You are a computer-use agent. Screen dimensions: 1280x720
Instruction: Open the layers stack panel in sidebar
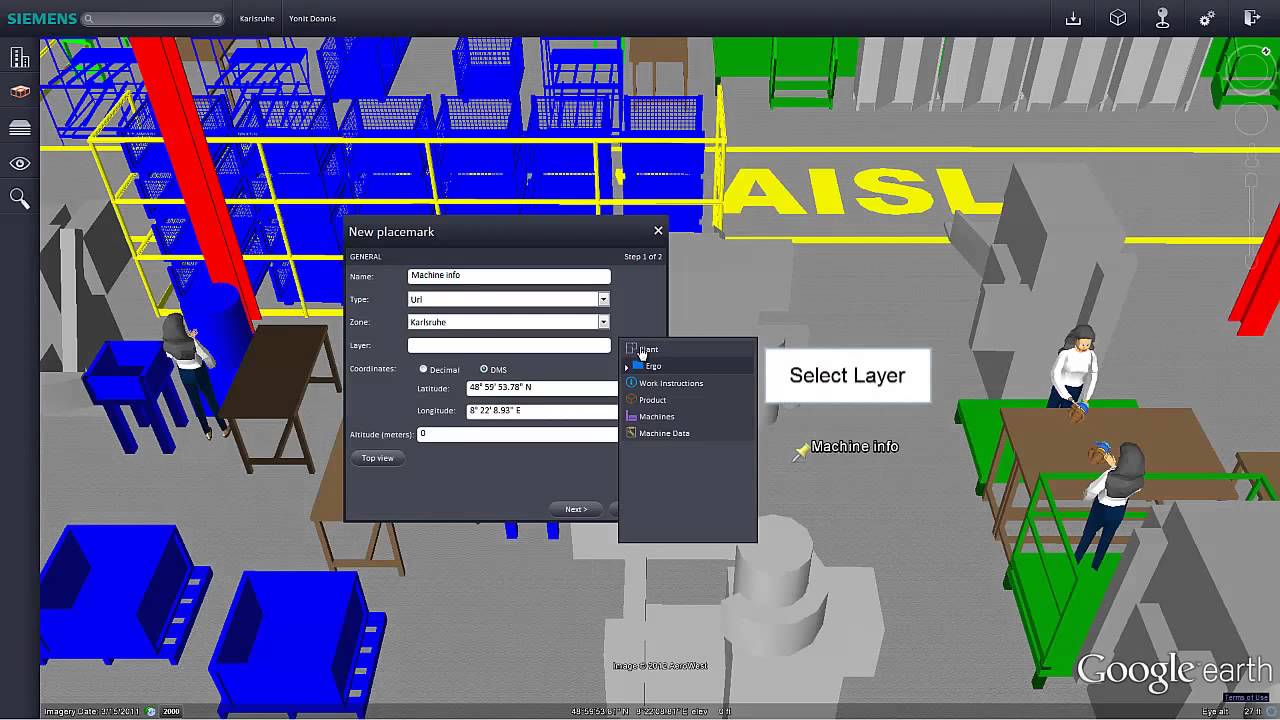(19, 128)
